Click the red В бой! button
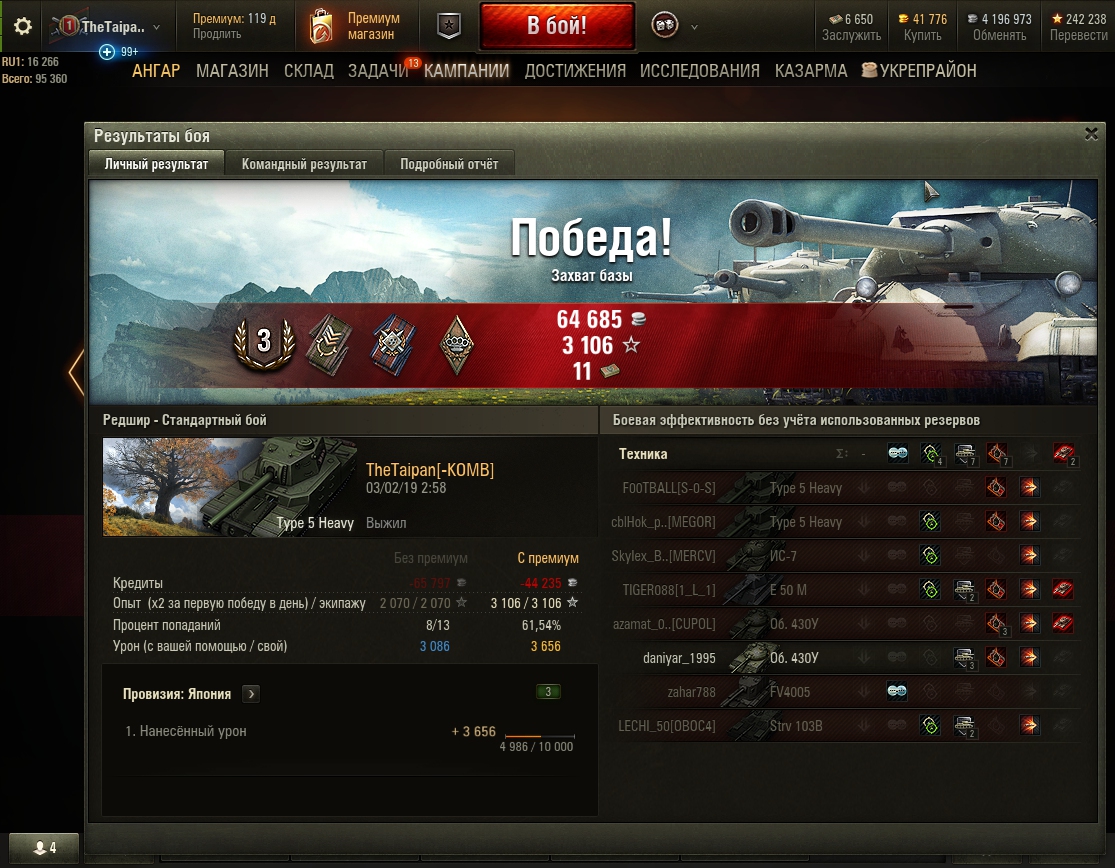The image size is (1115, 868). click(x=557, y=26)
